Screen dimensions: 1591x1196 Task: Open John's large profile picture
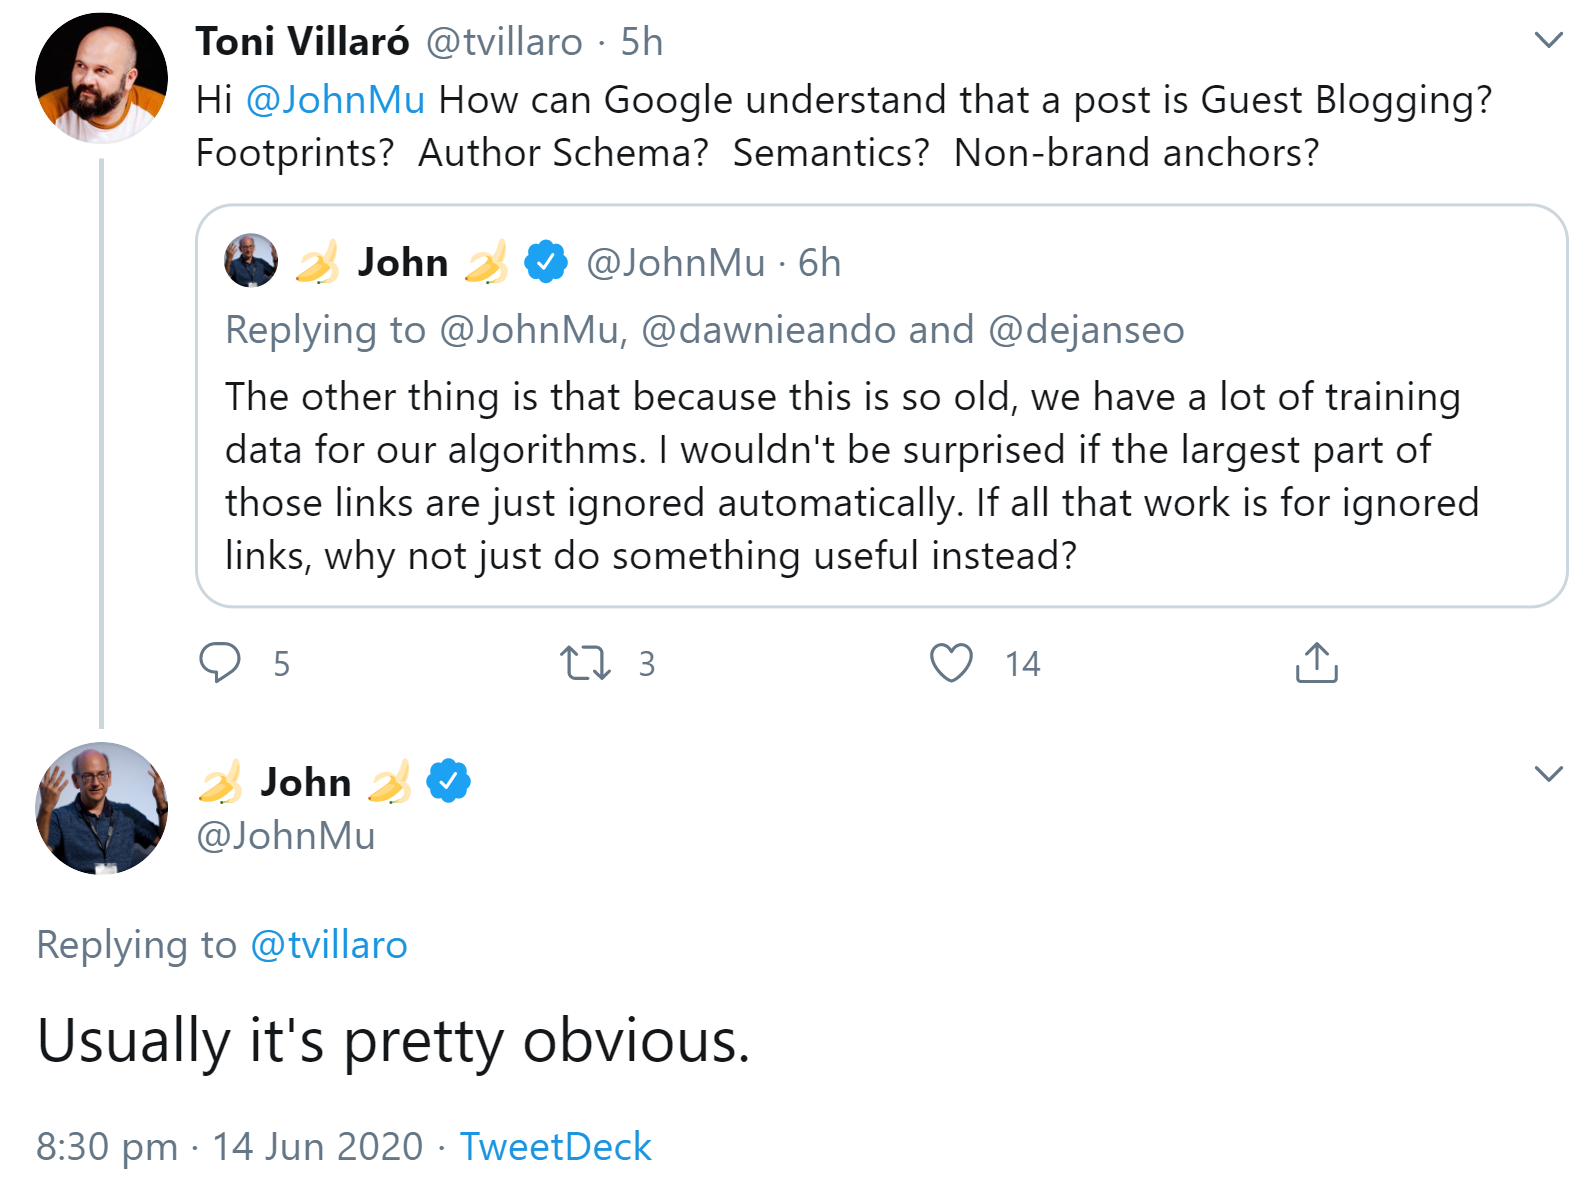coord(101,808)
